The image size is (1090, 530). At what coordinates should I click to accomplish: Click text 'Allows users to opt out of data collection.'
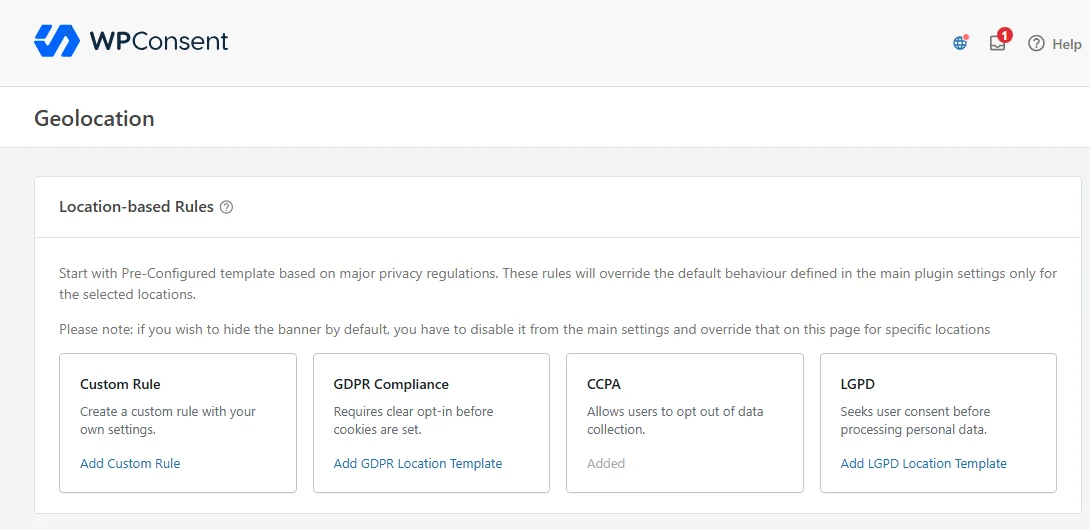tap(675, 420)
